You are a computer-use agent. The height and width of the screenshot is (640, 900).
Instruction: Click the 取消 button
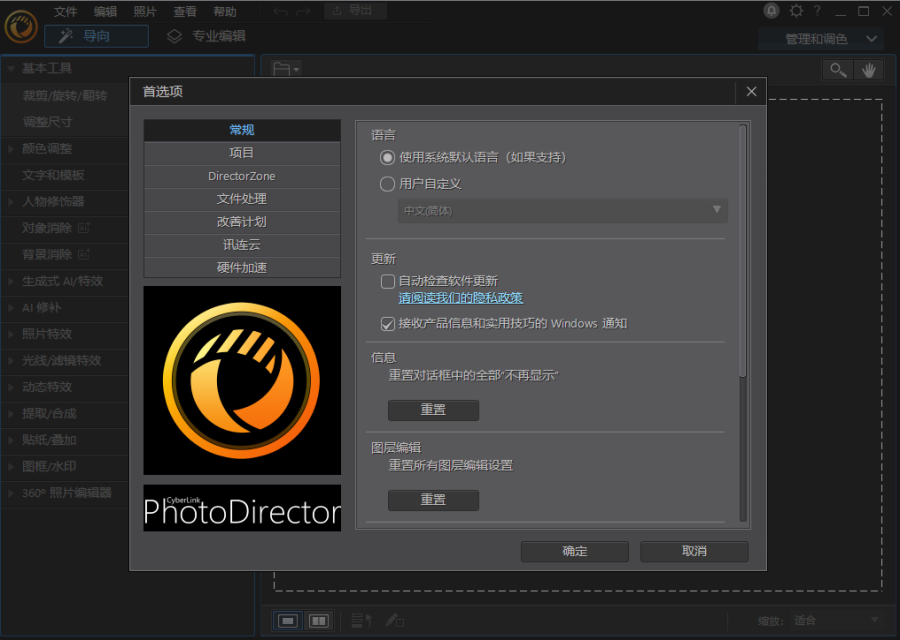[x=694, y=551]
